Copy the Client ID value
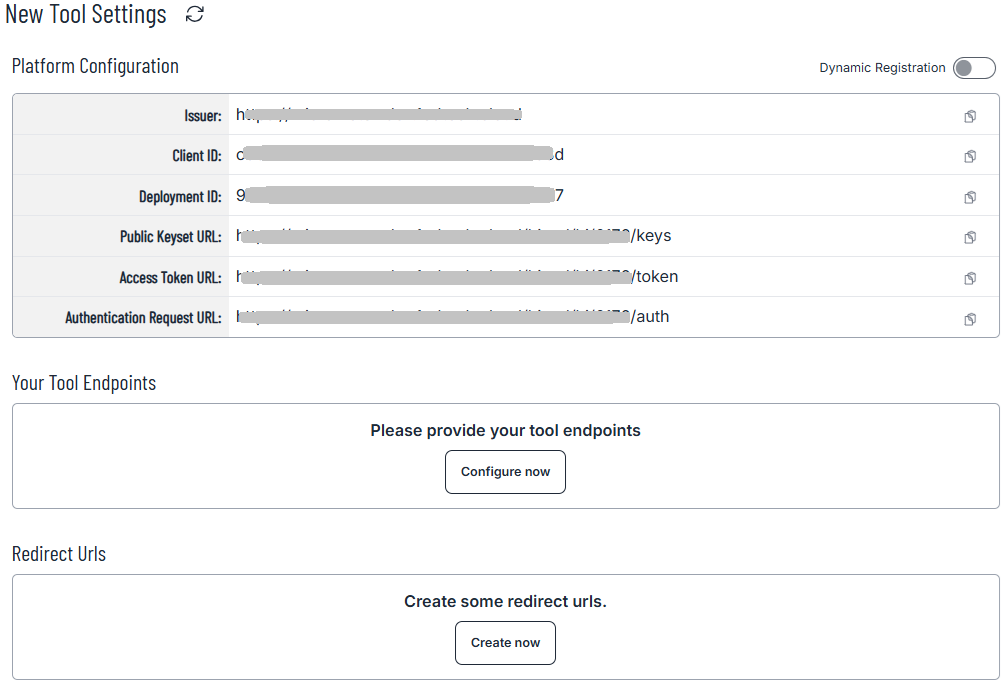The width and height of the screenshot is (1003, 684). pos(969,156)
